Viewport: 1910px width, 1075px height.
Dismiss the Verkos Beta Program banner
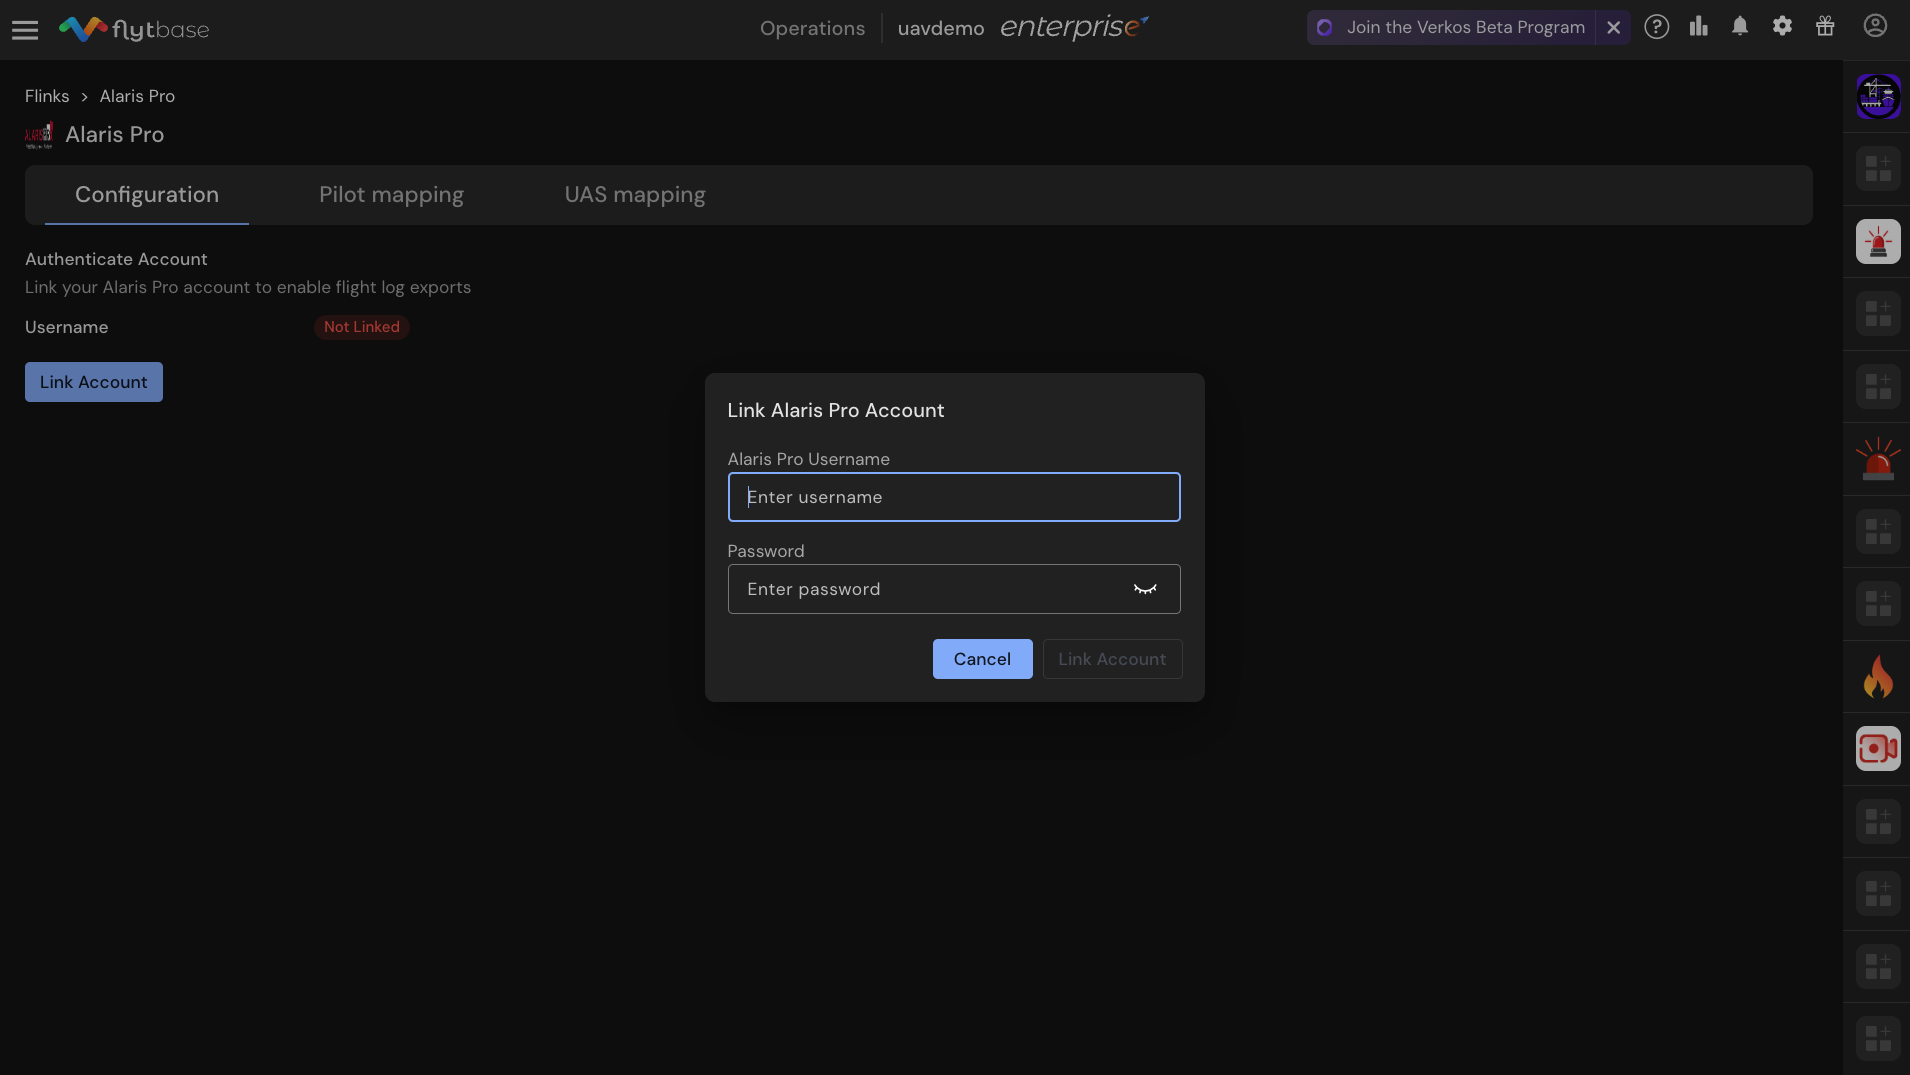1613,28
